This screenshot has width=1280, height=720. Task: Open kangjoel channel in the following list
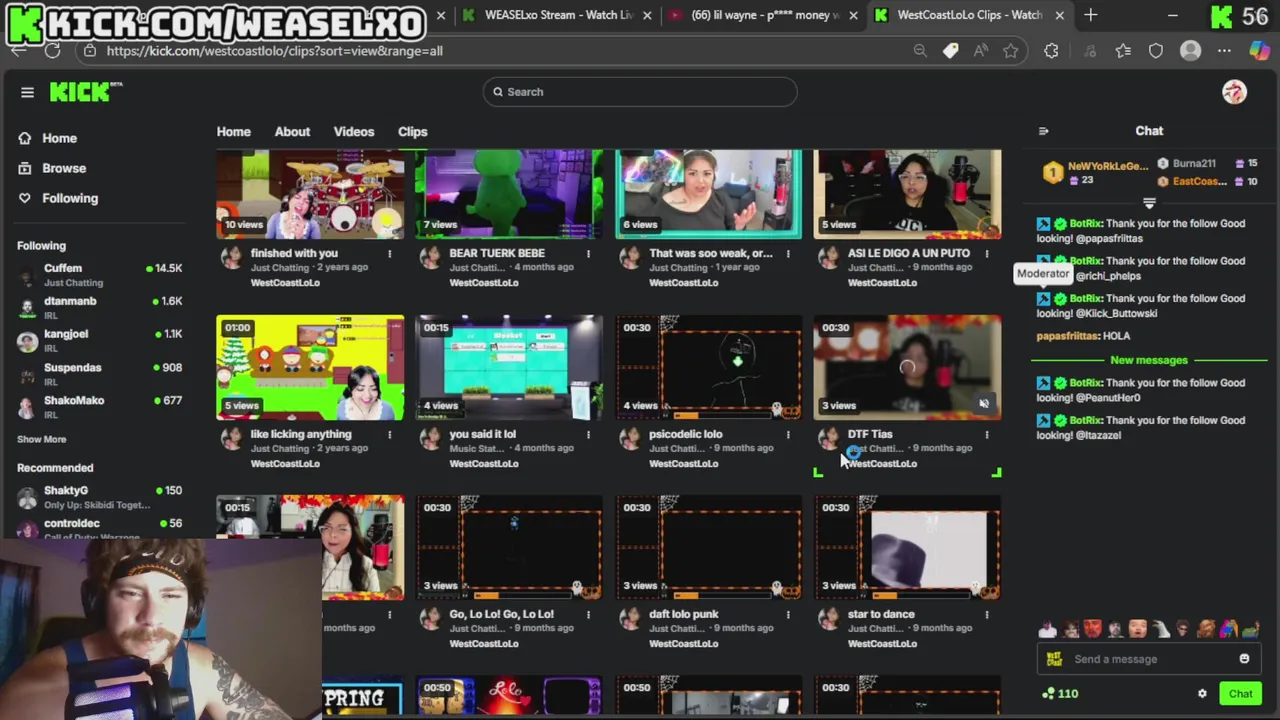point(99,341)
